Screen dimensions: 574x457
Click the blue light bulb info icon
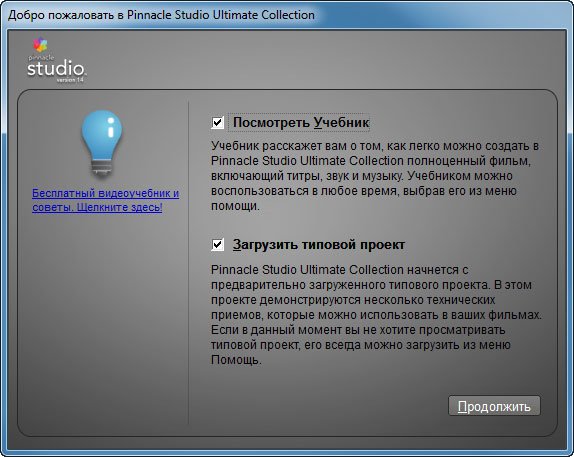coord(102,144)
